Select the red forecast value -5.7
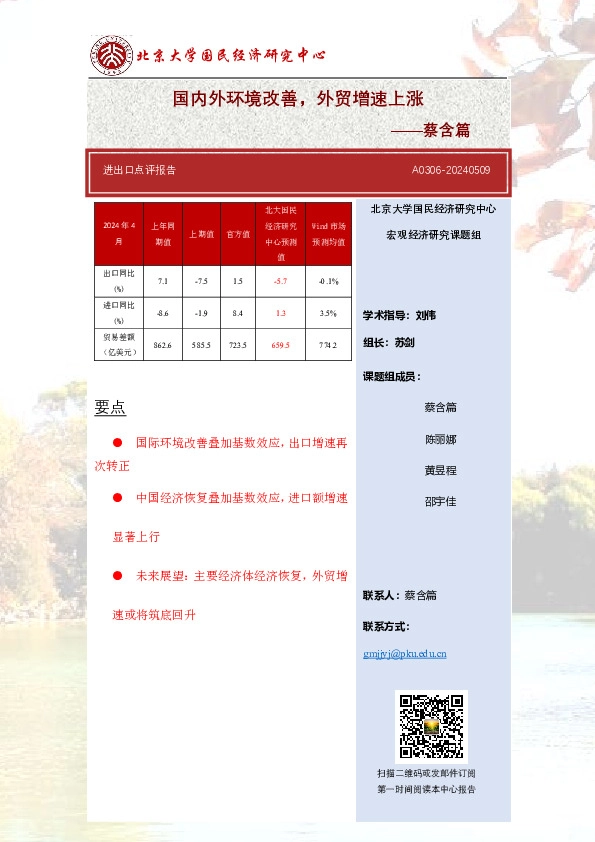This screenshot has width=595, height=842. tap(281, 281)
